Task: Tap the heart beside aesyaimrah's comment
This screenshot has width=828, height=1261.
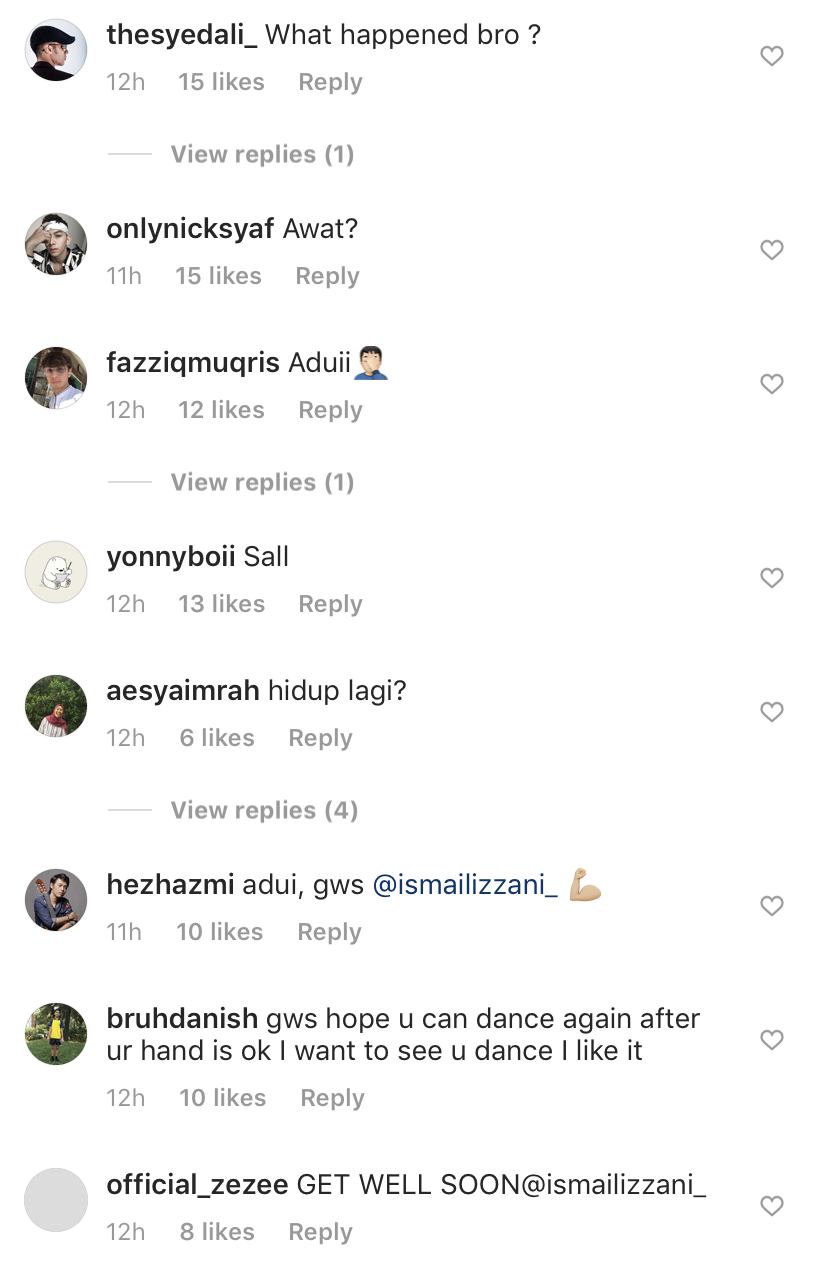Action: (x=771, y=712)
